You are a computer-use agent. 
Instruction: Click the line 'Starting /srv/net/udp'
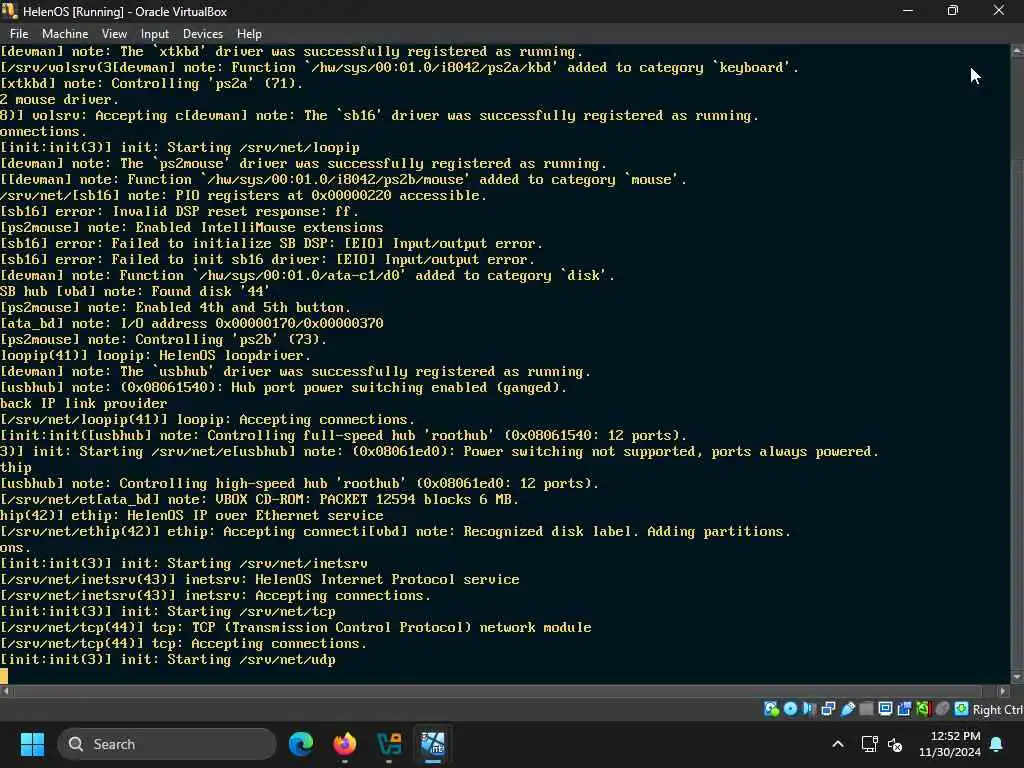point(168,659)
